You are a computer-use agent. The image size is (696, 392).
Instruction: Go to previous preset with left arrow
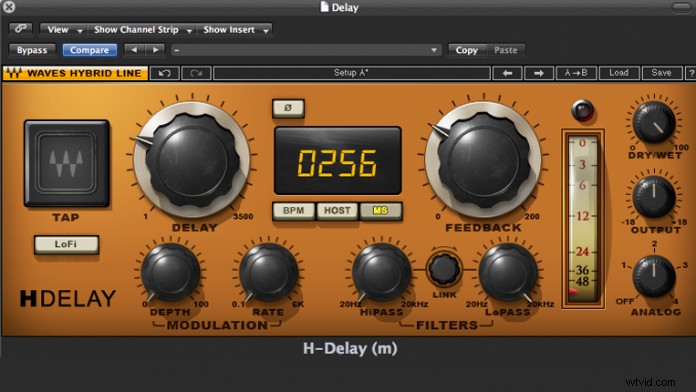click(x=507, y=73)
